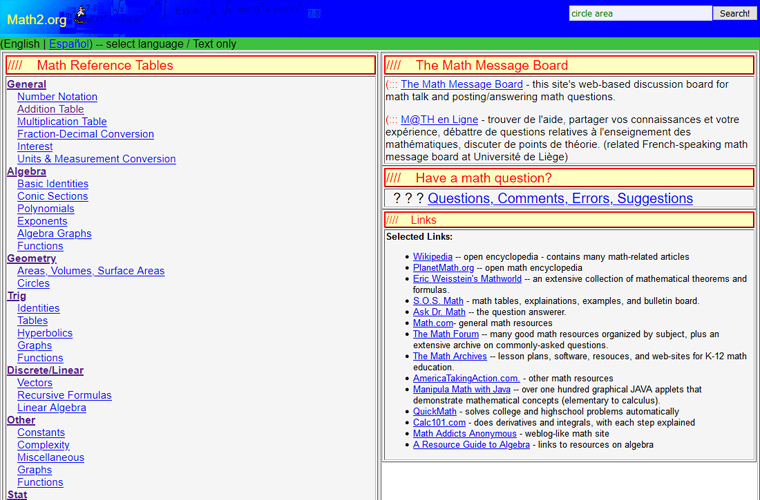Visit Manipula Math with Java
The height and width of the screenshot is (500, 760).
point(461,390)
